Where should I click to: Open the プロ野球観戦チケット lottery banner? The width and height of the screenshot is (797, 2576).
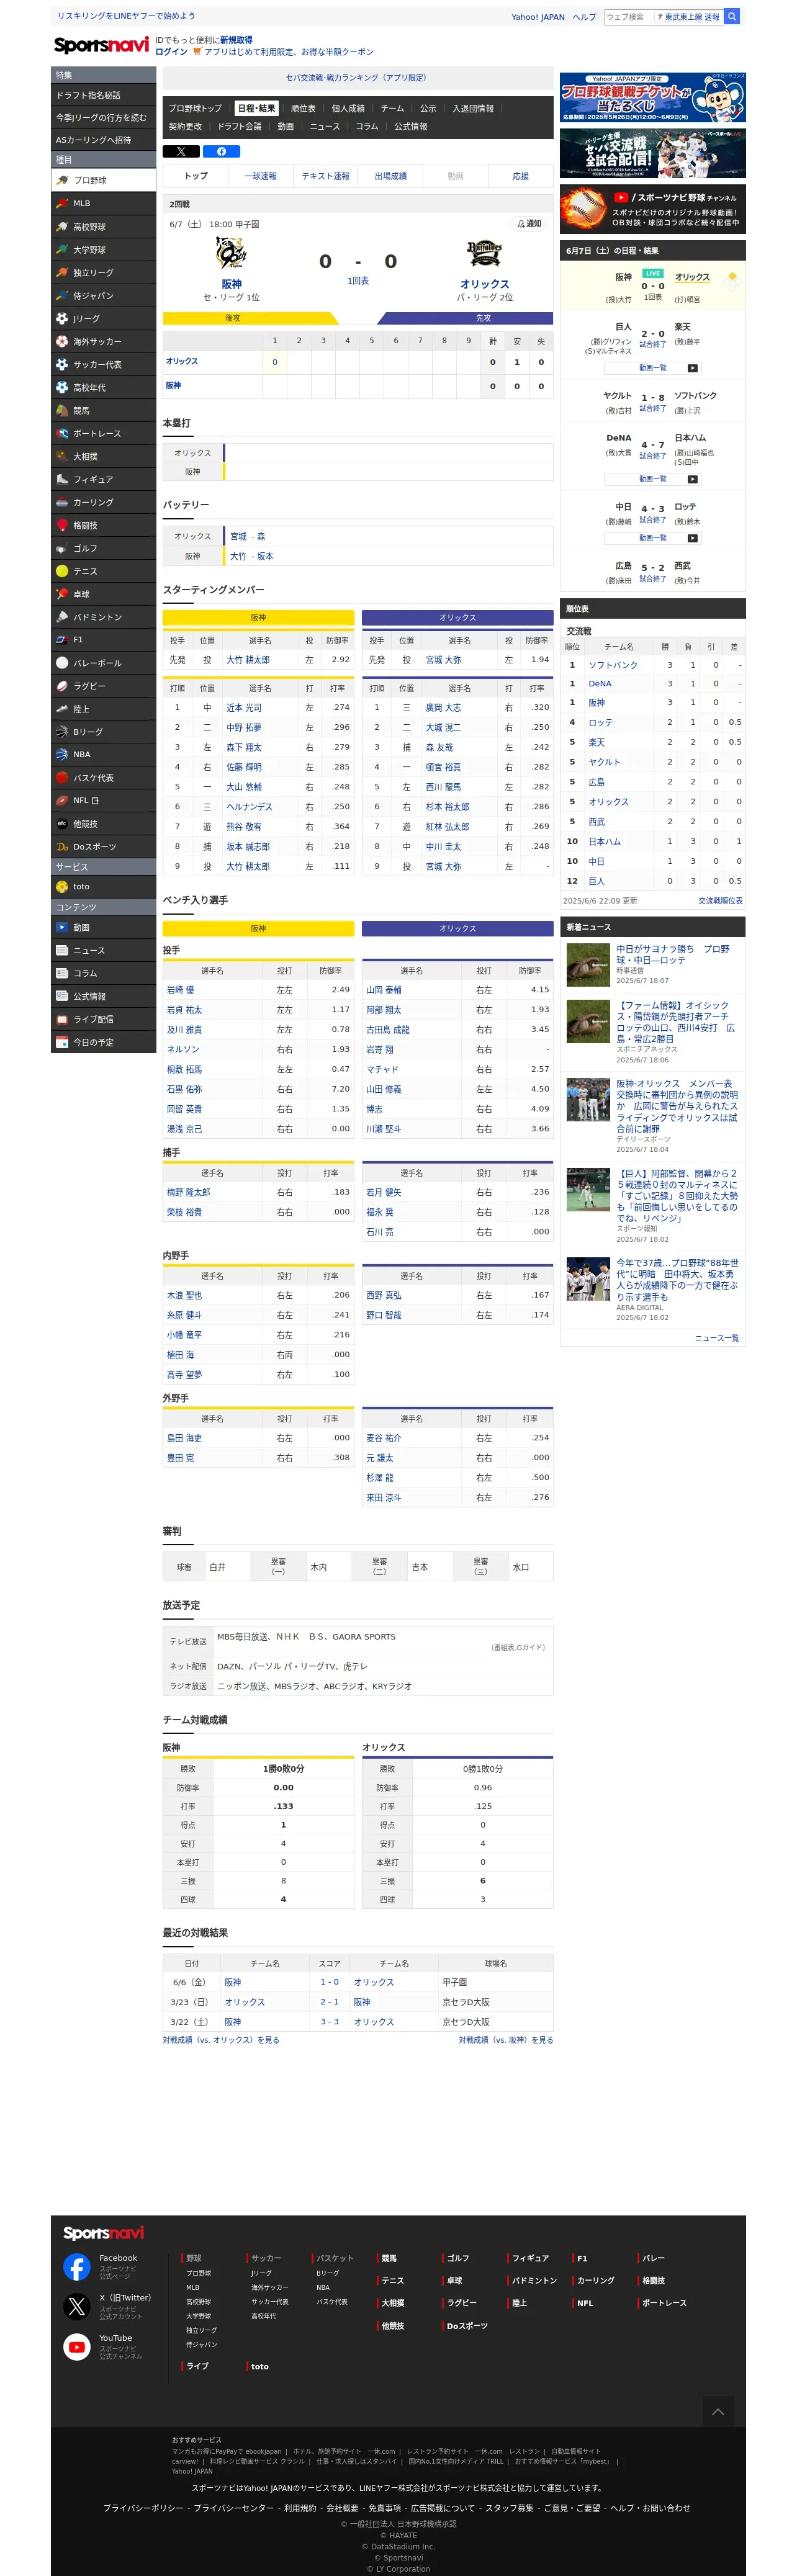point(652,97)
